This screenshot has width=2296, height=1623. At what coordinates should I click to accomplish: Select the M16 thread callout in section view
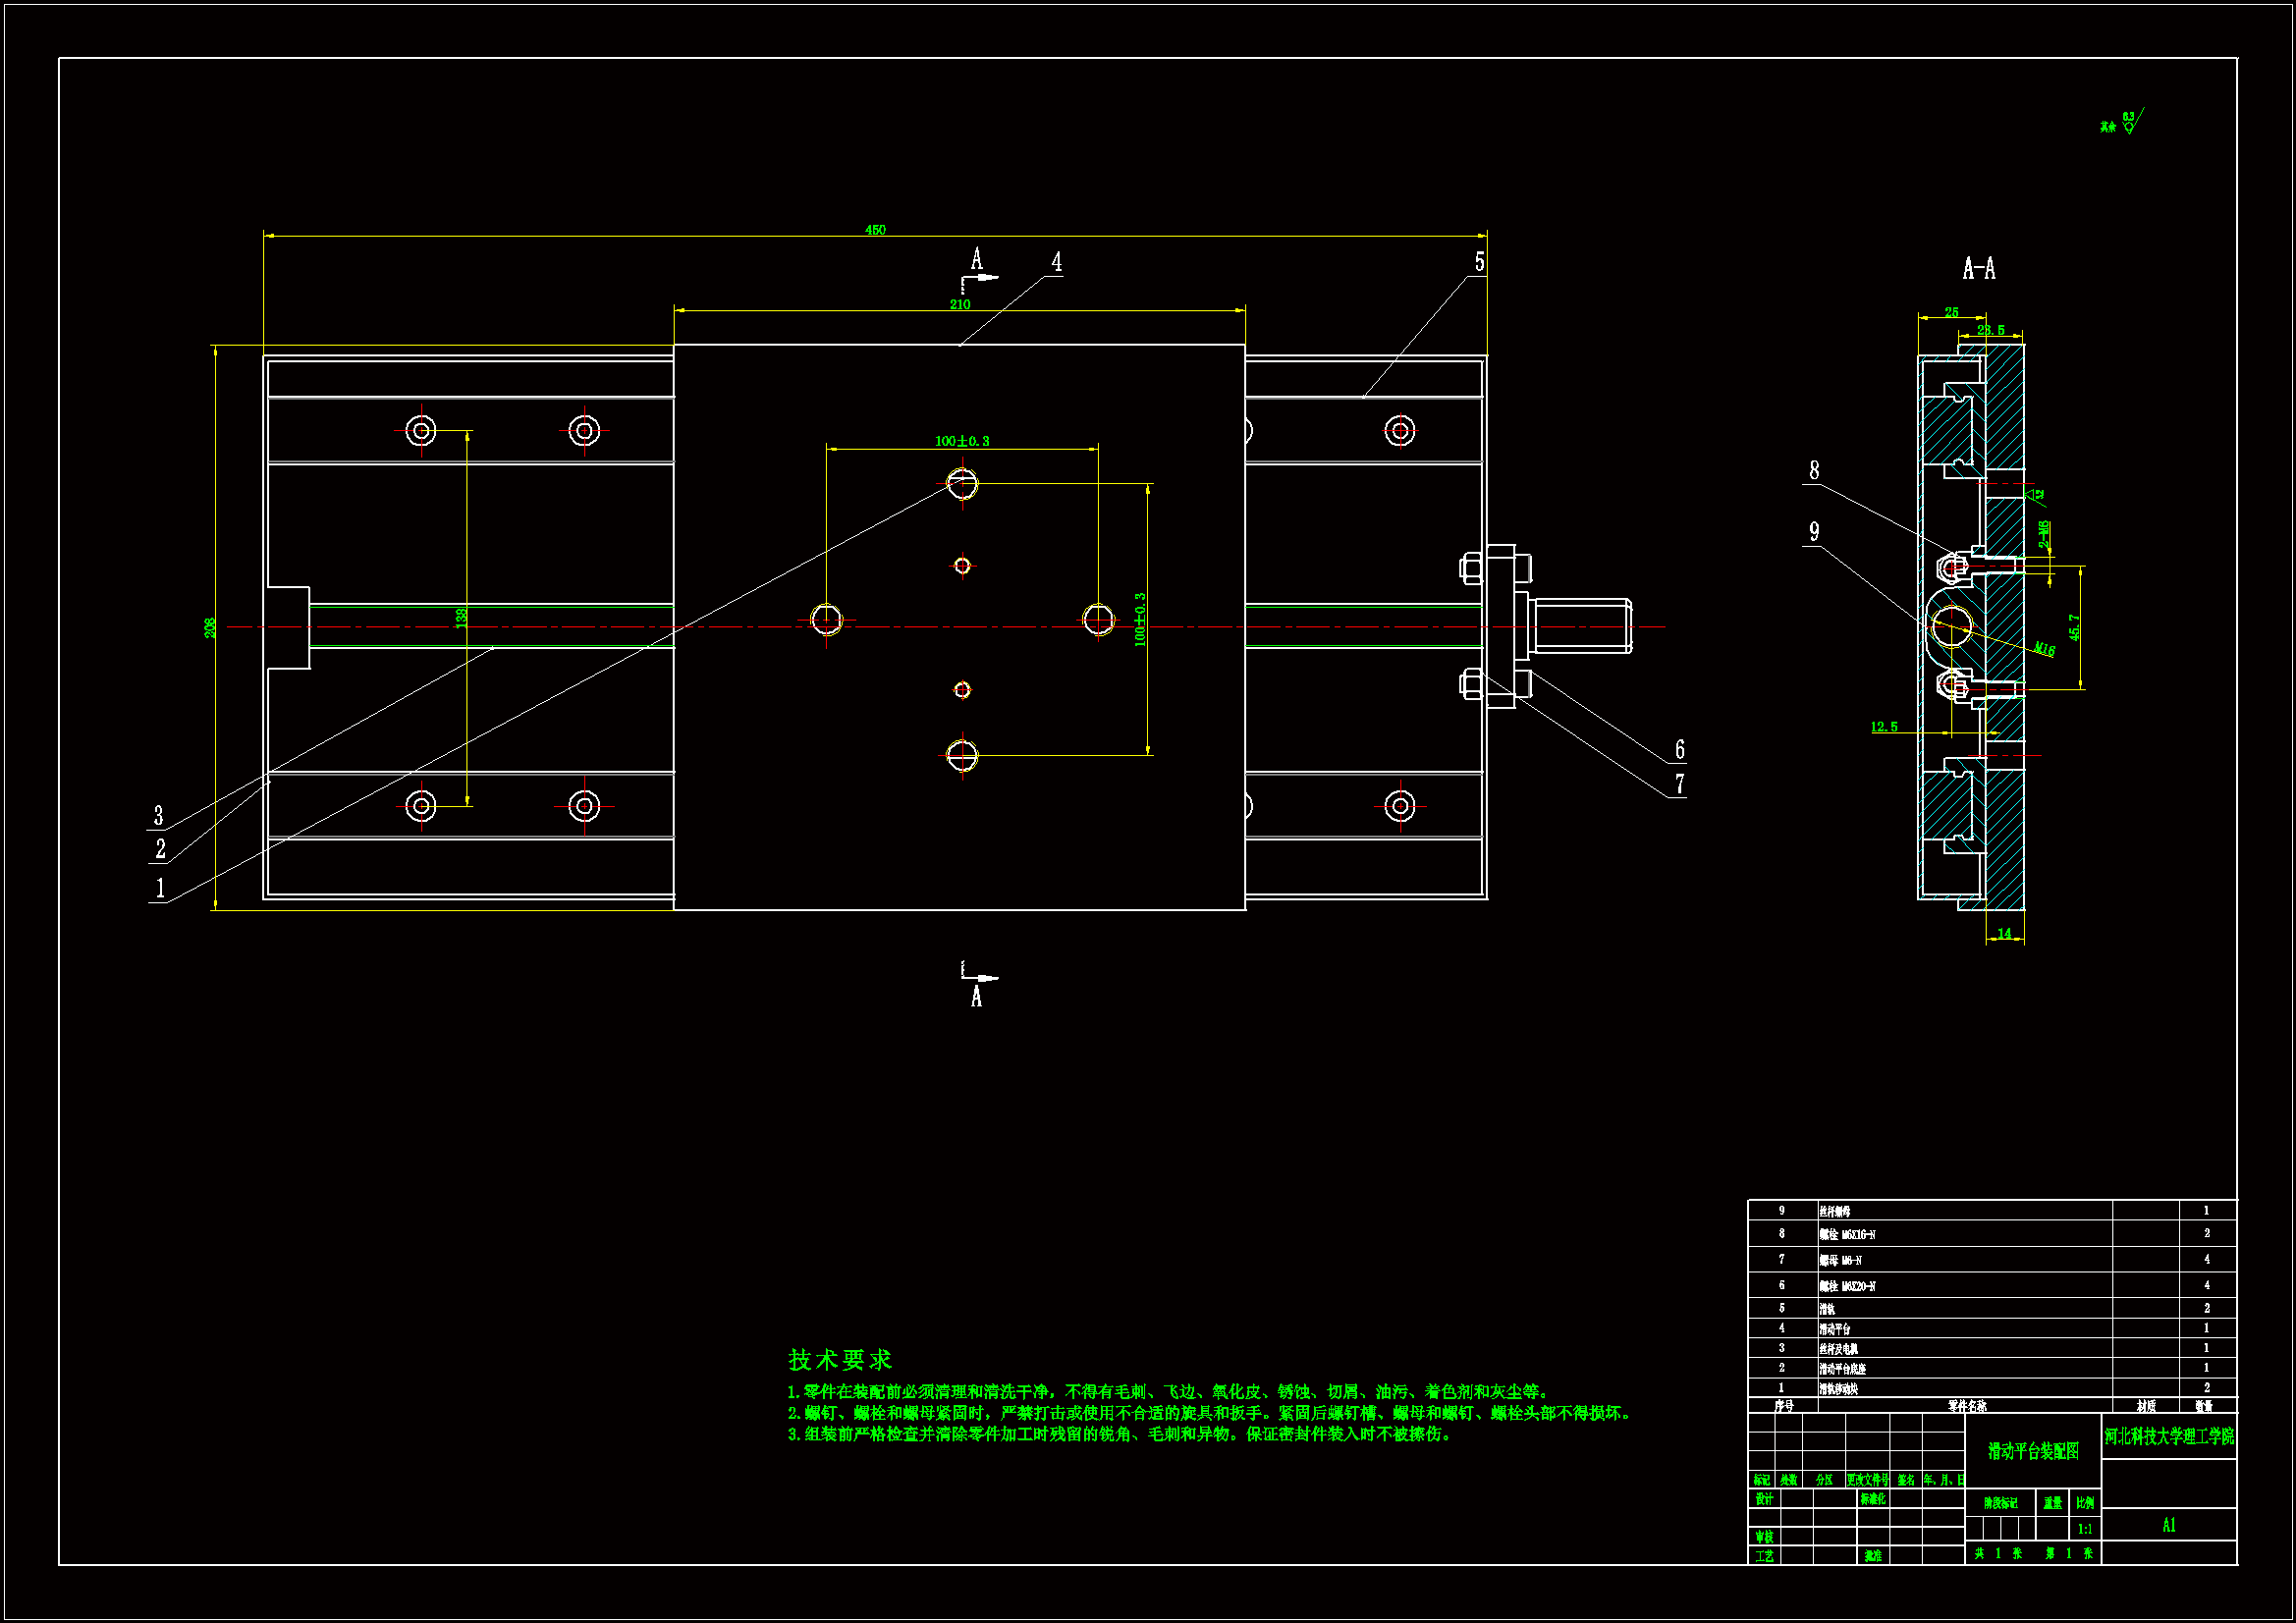[x=2044, y=649]
